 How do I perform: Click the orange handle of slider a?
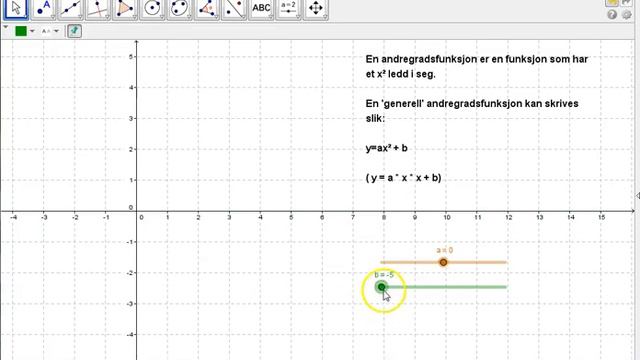point(443,262)
